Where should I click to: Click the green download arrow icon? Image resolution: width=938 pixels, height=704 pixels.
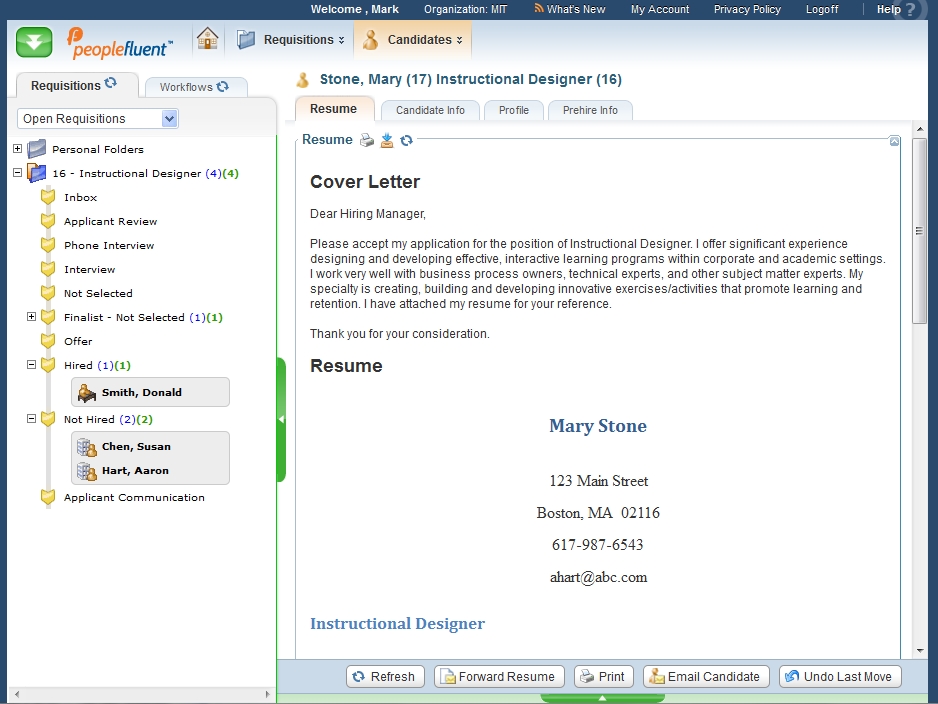(x=34, y=42)
